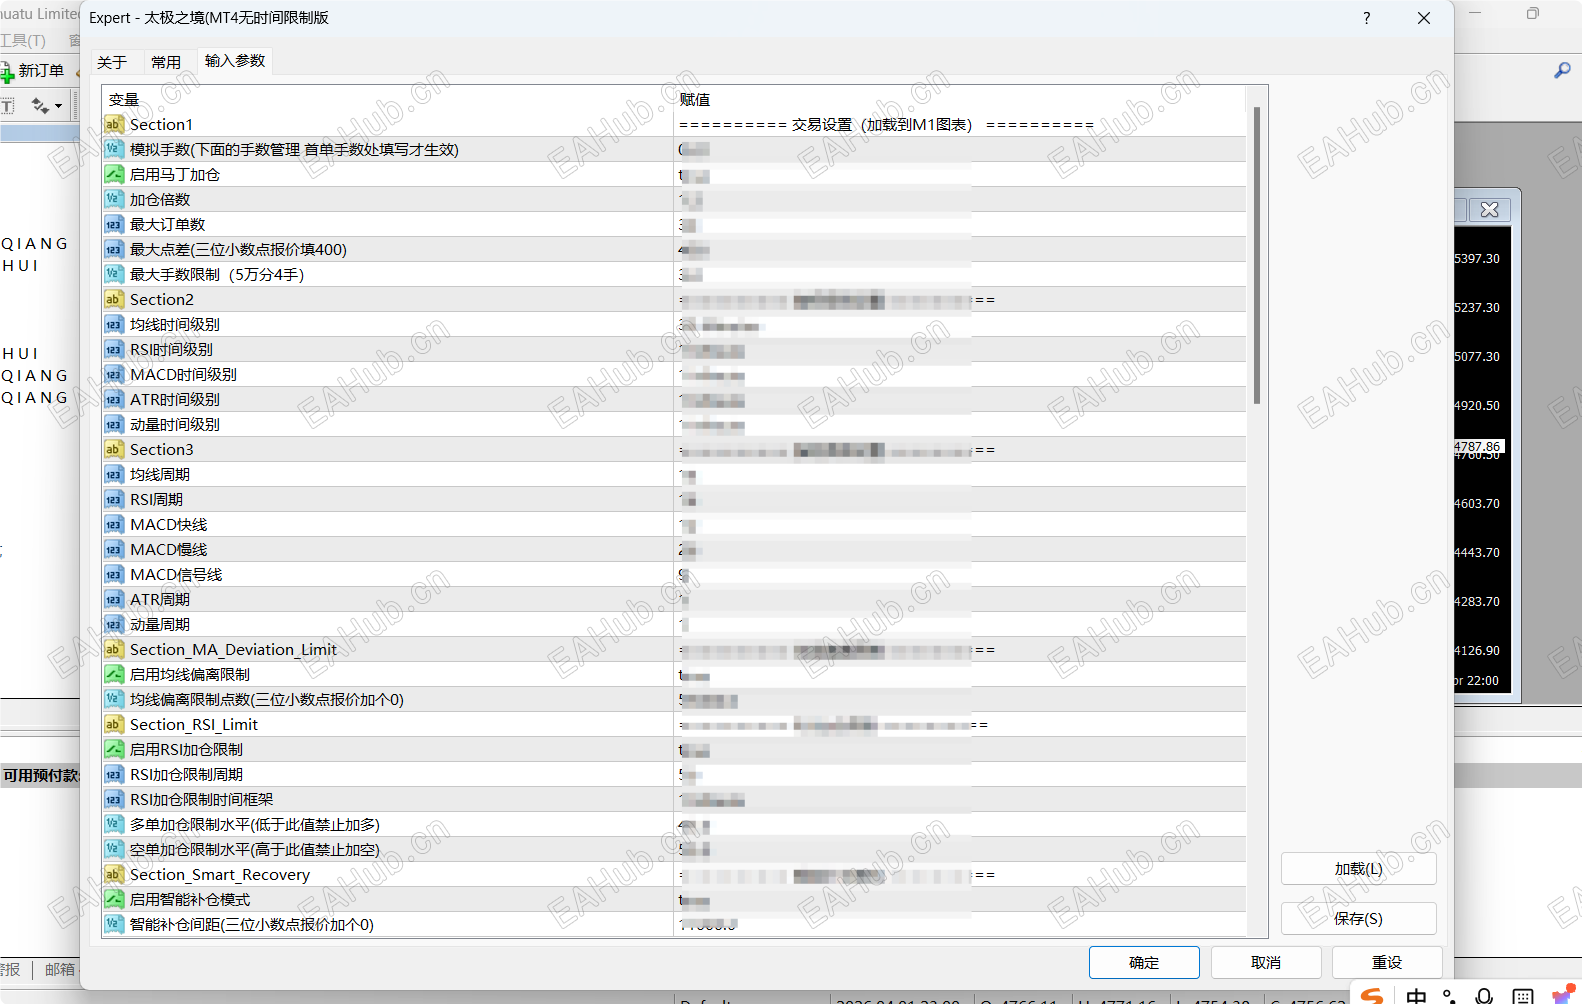
Task: Open the help question mark button
Action: tap(1366, 18)
